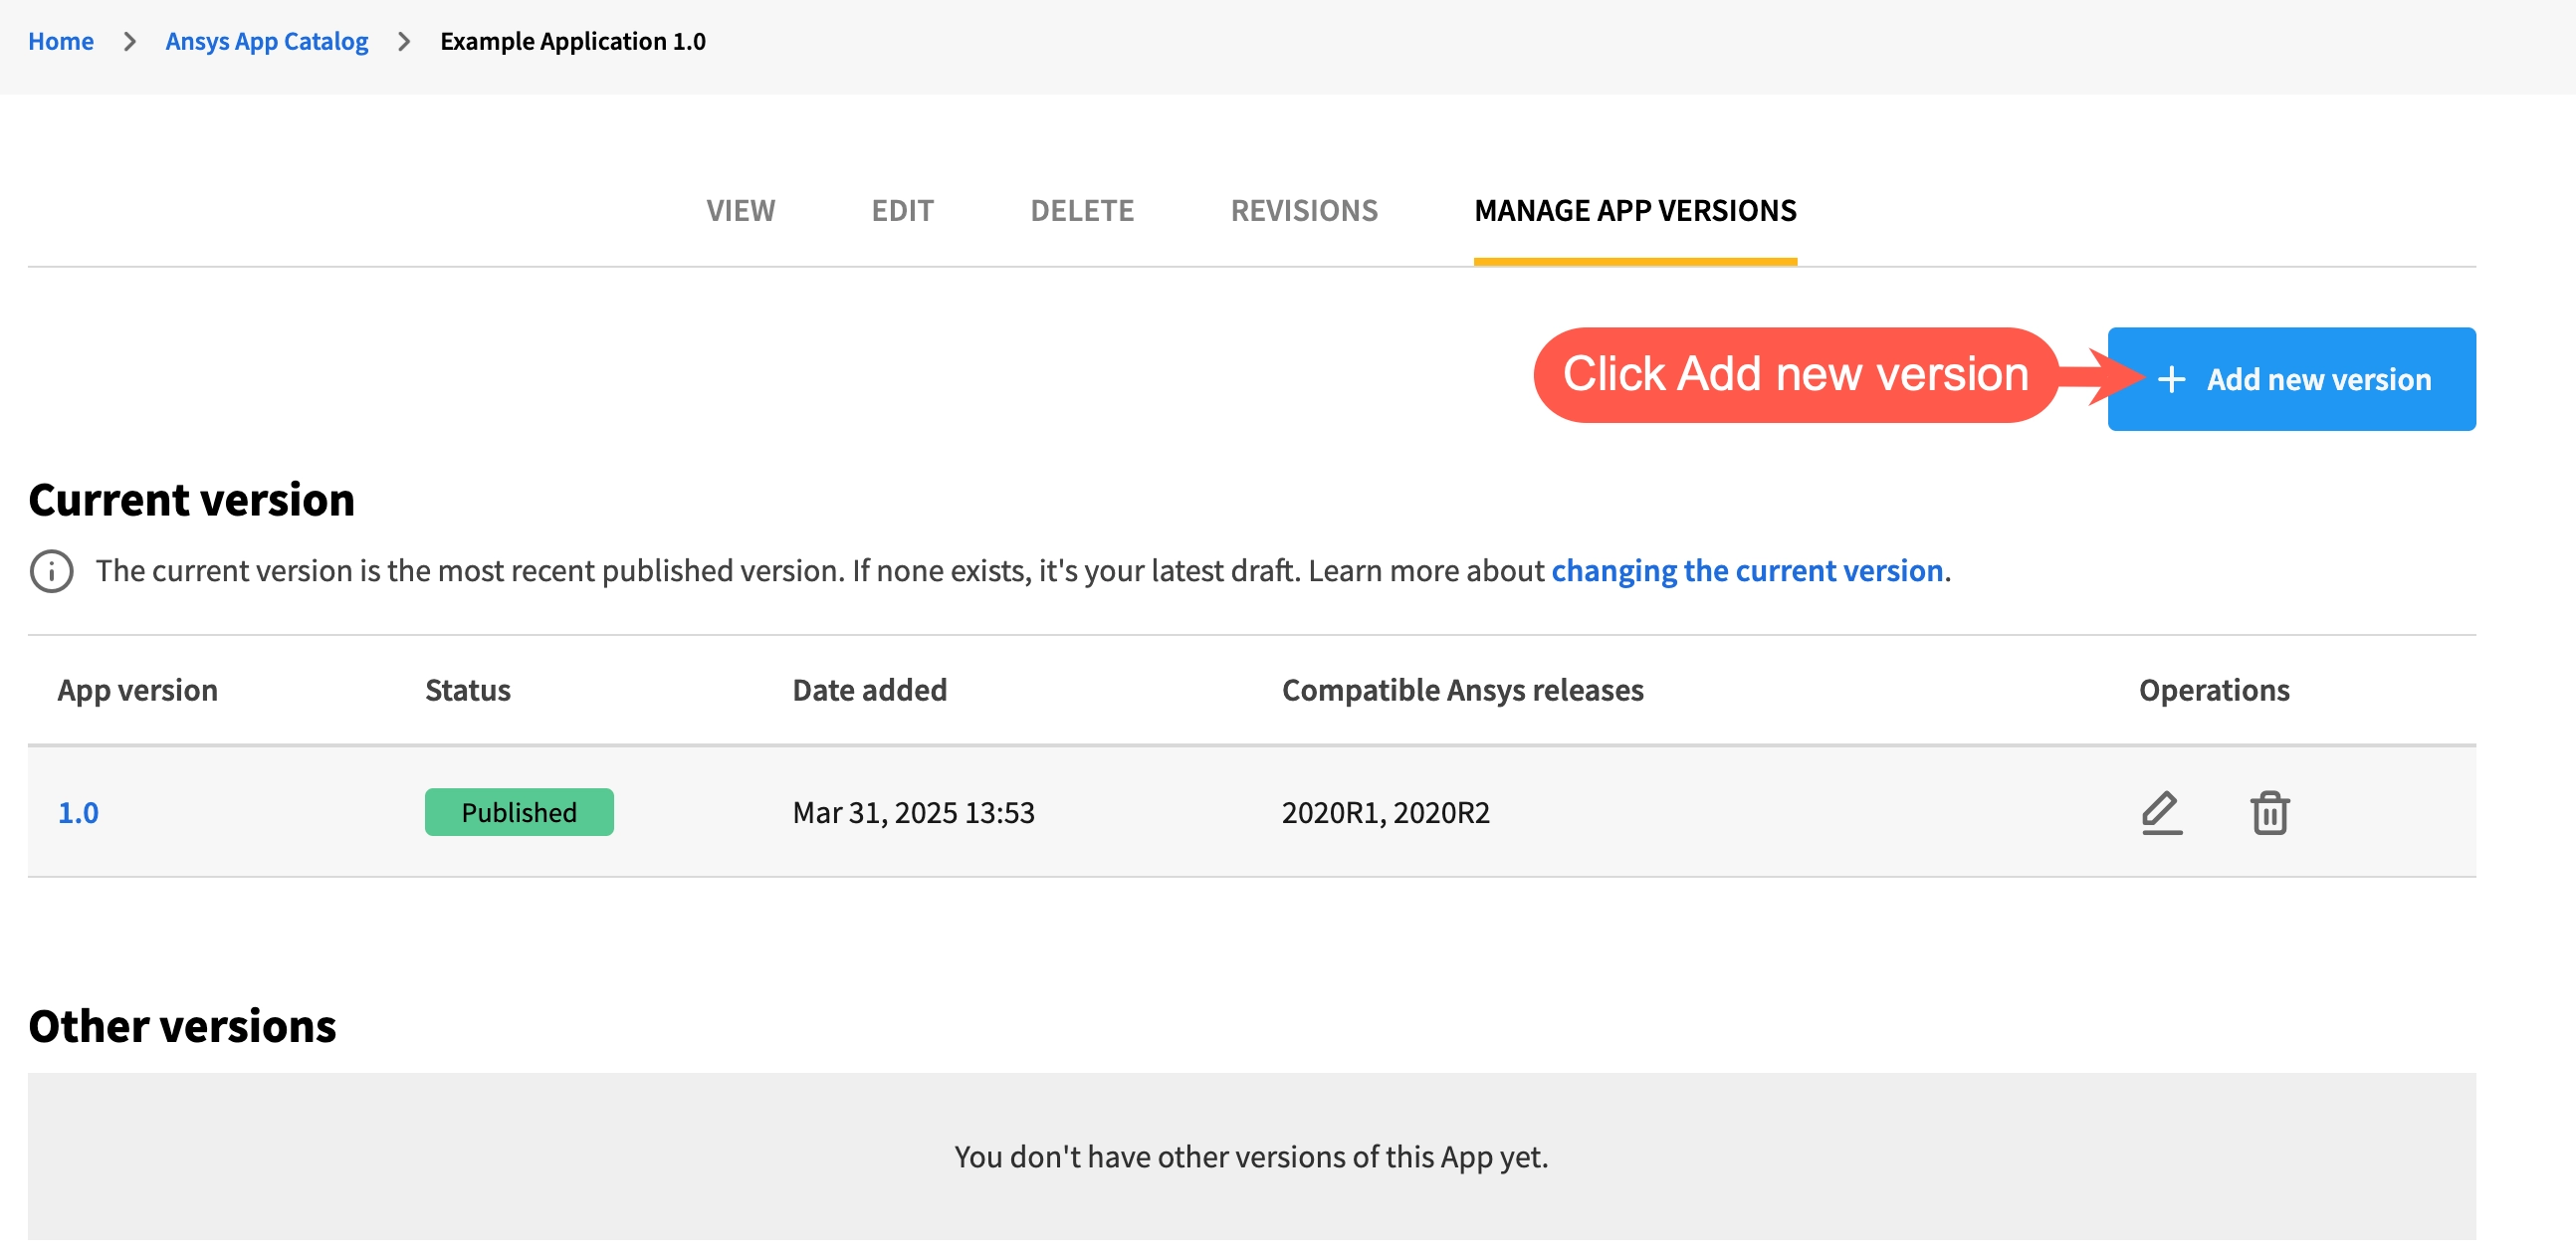Click the releases text 2020R1, 2020R2

point(1385,812)
